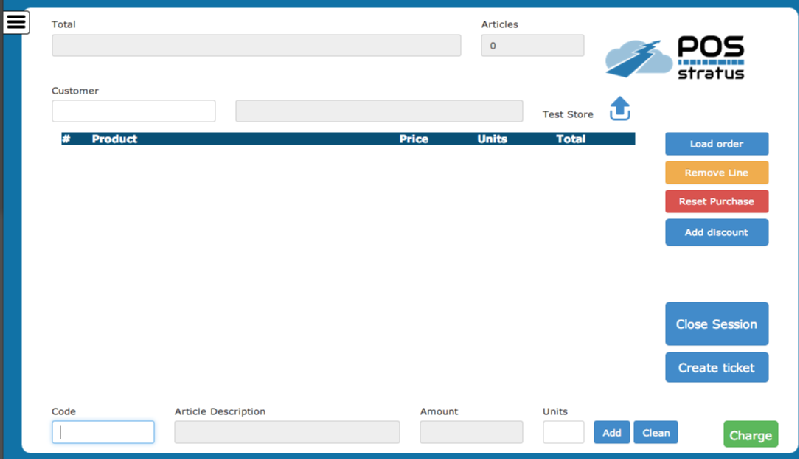Click the Clean button
Viewport: 799px width, 459px height.
(655, 432)
